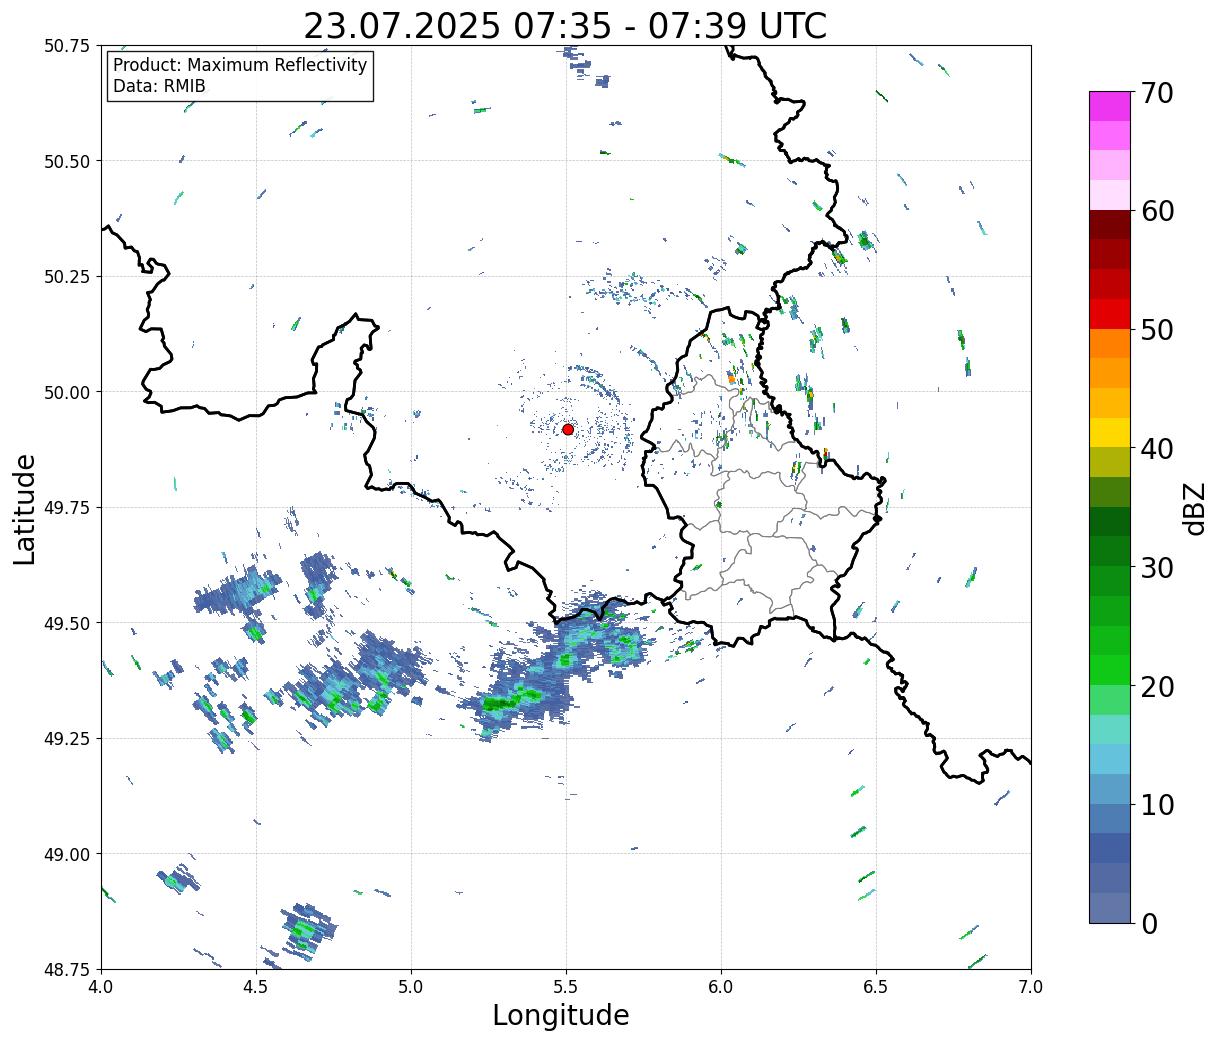
Task: Click the bright green colorbar segment above 20
Action: pos(1110,670)
